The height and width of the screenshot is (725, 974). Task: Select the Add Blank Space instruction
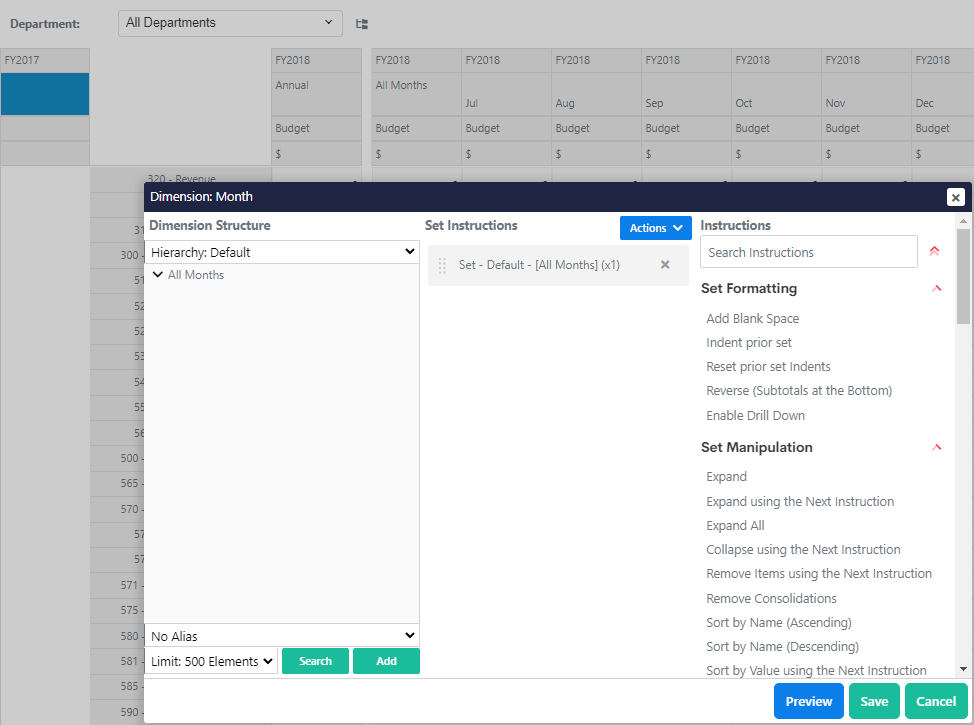point(752,318)
